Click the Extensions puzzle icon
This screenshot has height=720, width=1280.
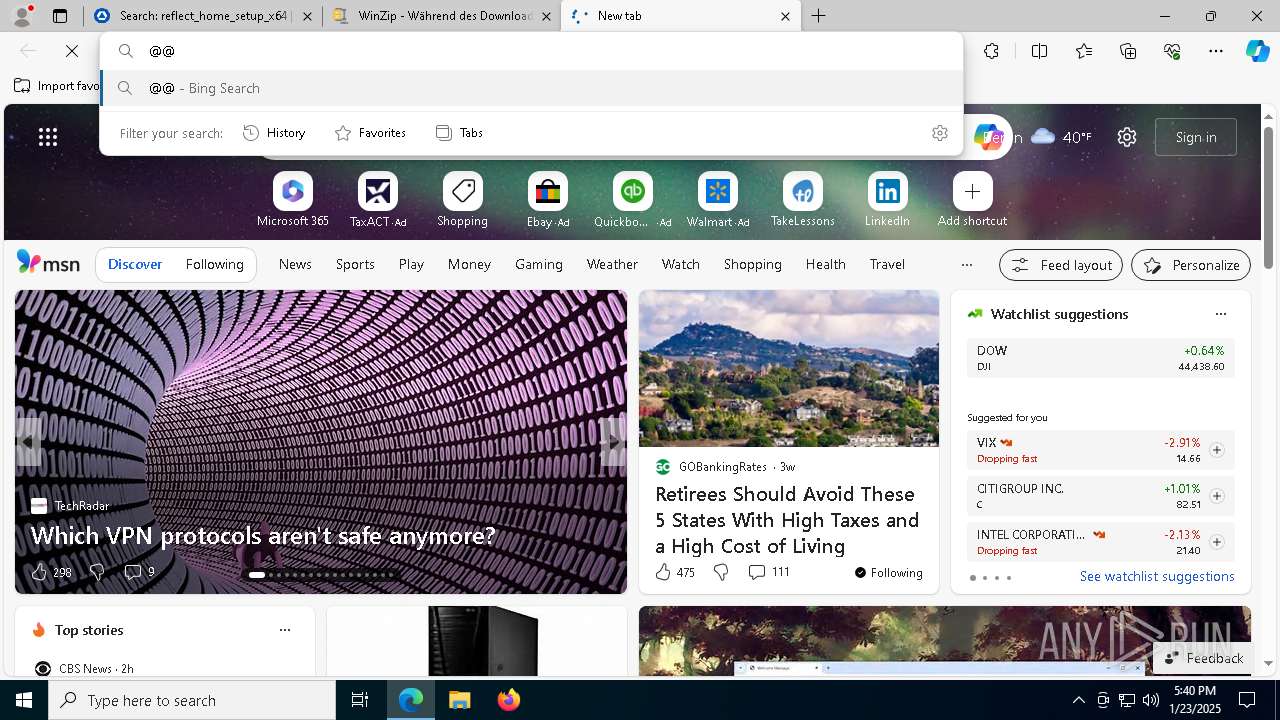point(991,51)
